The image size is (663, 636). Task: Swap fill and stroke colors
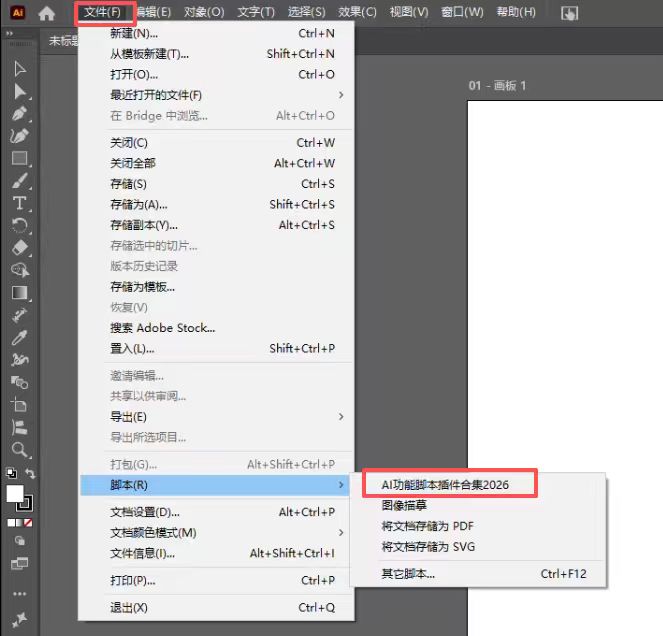pyautogui.click(x=31, y=473)
